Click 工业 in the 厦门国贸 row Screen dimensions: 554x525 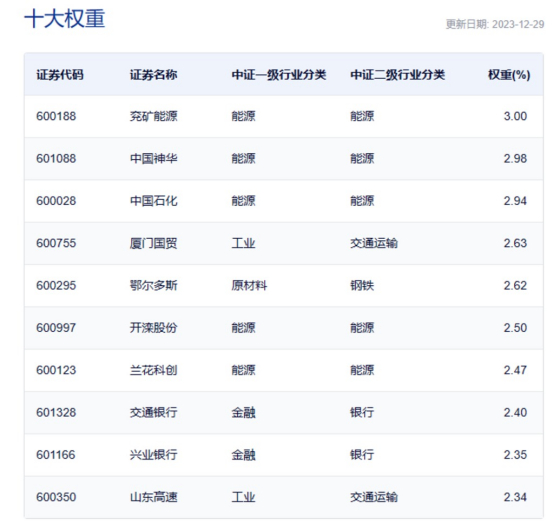tap(243, 243)
